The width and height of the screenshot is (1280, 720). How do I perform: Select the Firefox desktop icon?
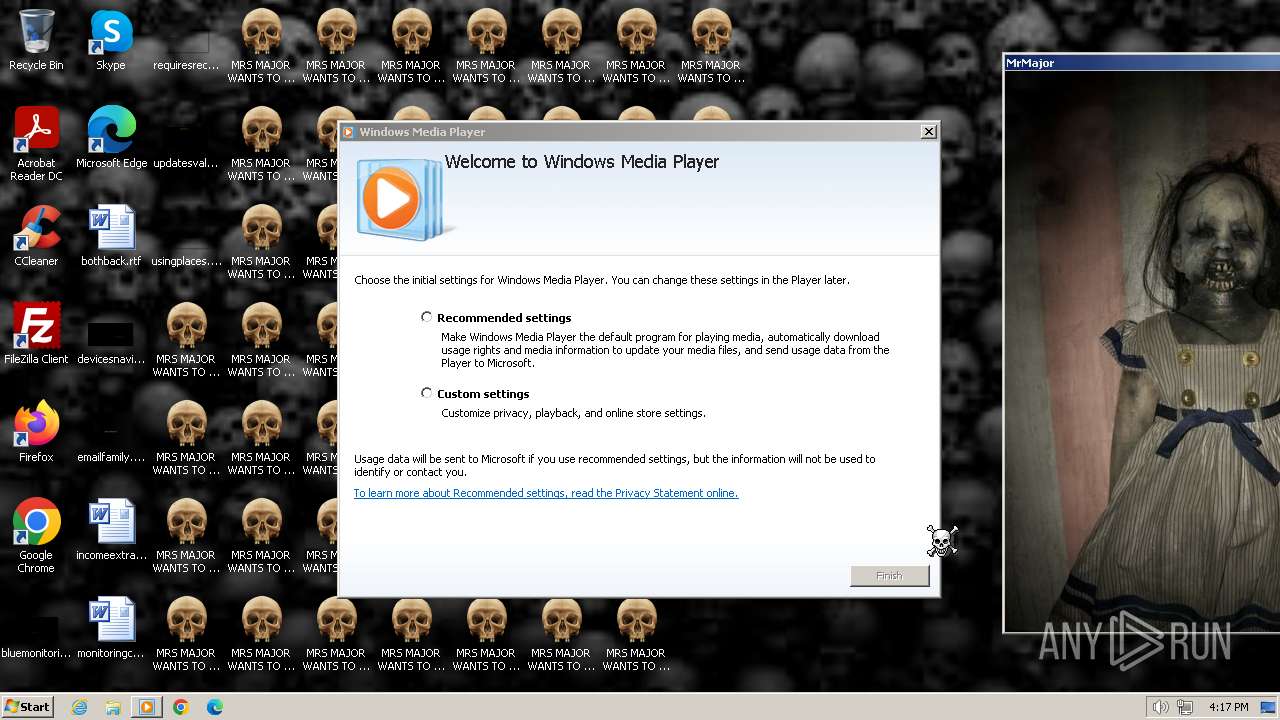click(36, 433)
